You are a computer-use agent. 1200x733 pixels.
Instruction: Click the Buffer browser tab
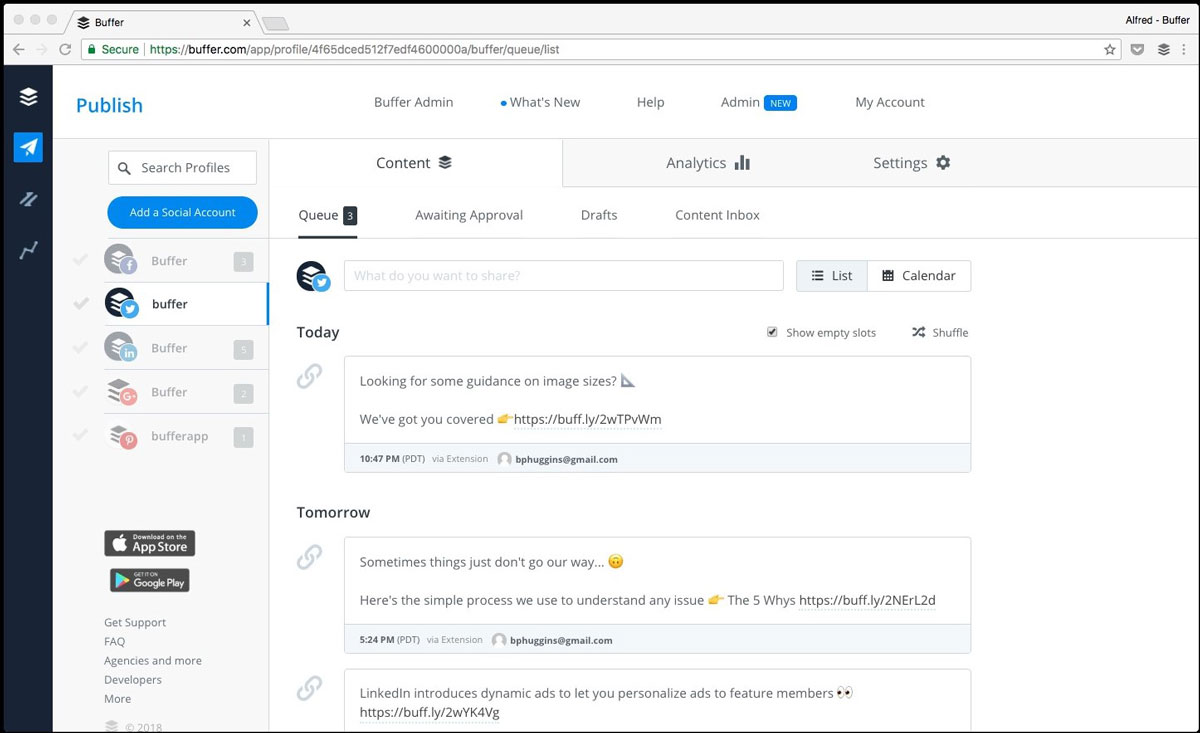165,22
